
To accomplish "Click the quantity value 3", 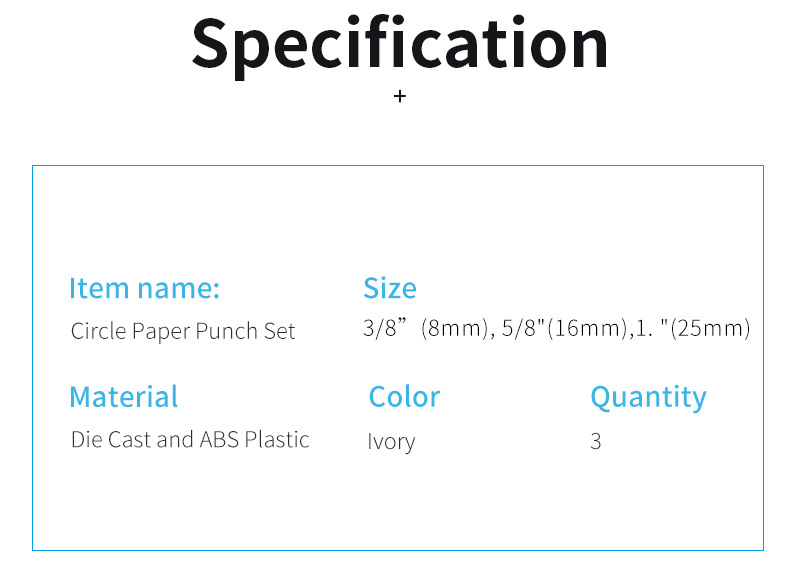I will click(x=596, y=442).
